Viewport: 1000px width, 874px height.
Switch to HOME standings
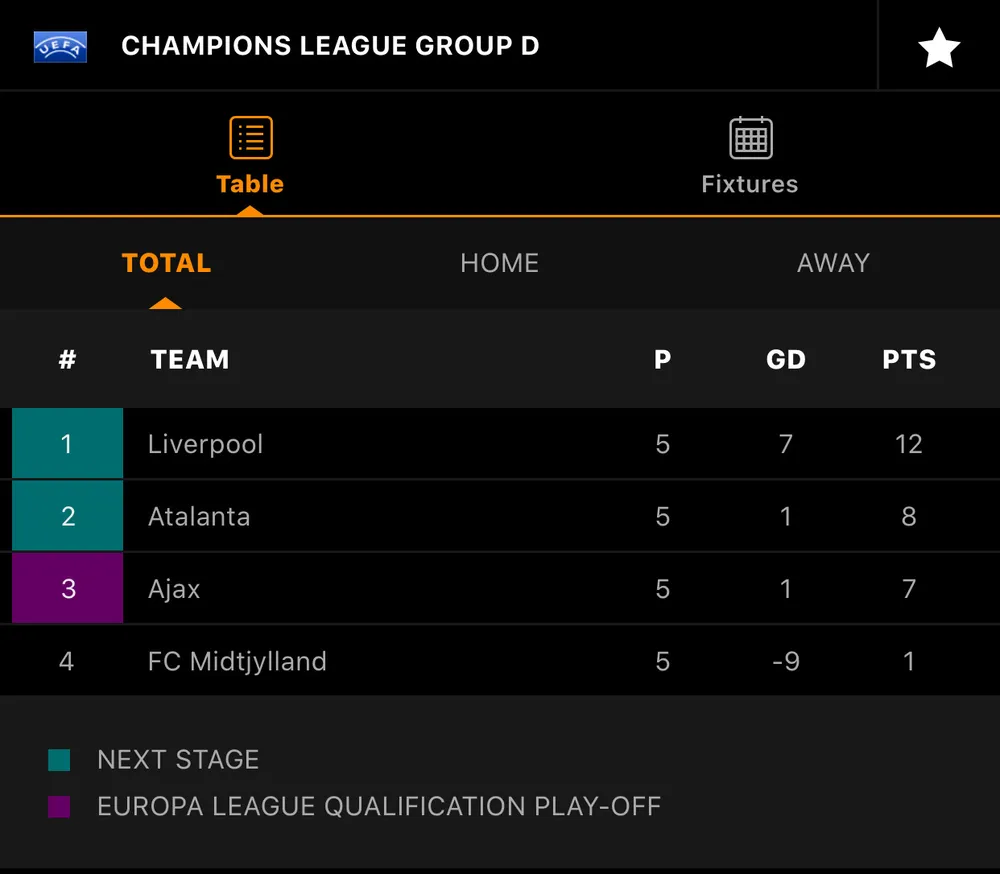499,263
